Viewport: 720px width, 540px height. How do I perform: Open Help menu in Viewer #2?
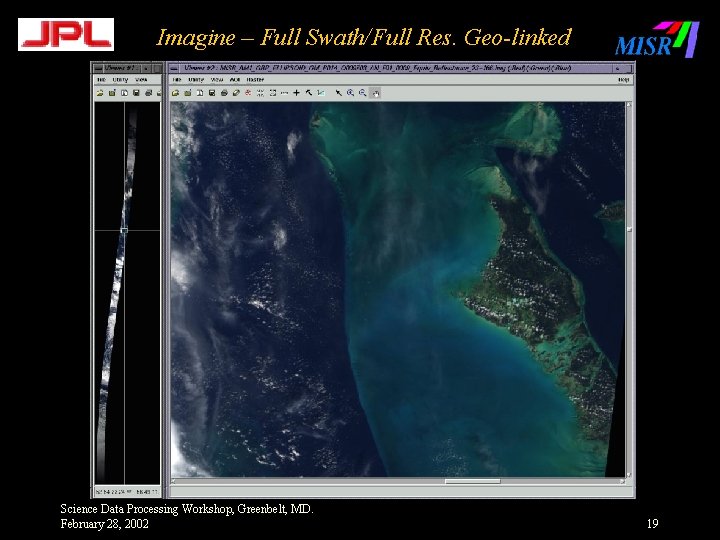point(624,80)
